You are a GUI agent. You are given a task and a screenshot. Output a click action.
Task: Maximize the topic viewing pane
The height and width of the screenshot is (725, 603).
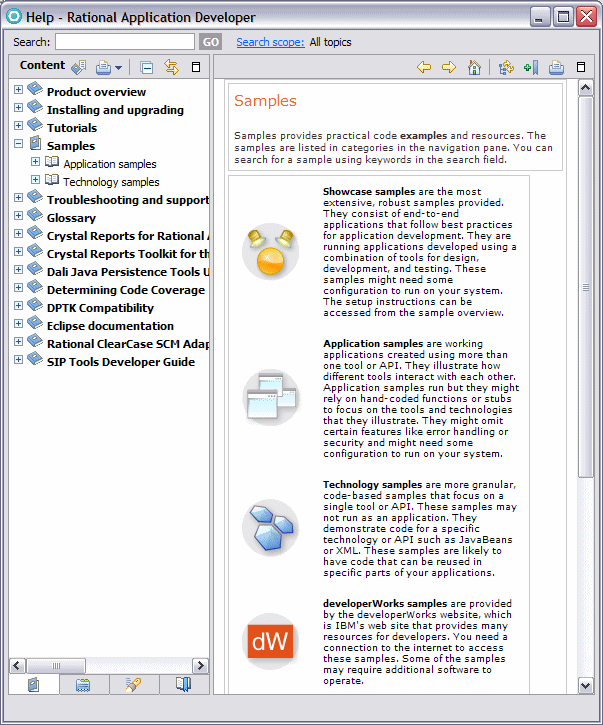pyautogui.click(x=581, y=68)
